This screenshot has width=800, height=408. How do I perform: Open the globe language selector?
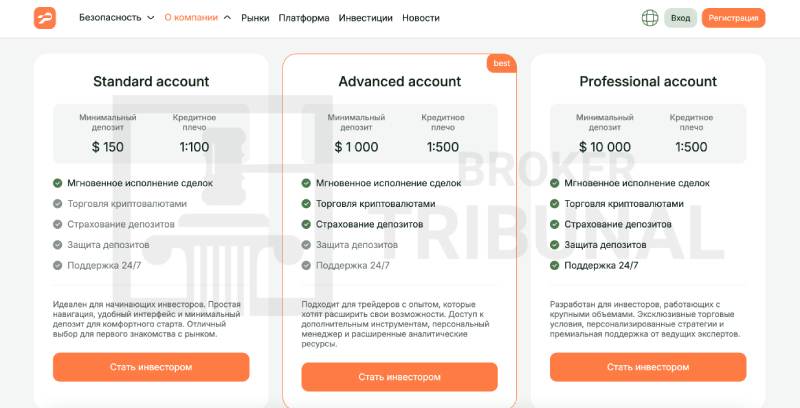(649, 18)
